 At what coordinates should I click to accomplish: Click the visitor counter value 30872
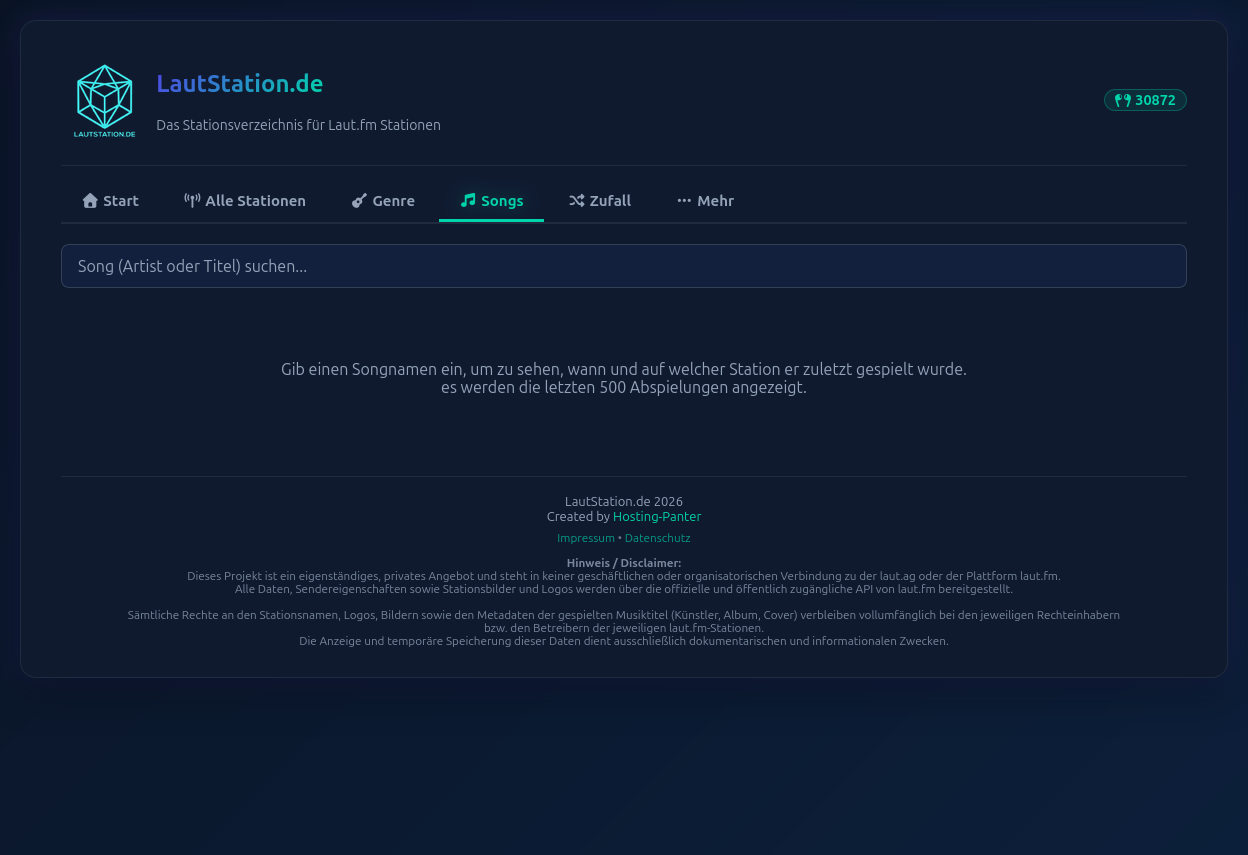pyautogui.click(x=1155, y=100)
